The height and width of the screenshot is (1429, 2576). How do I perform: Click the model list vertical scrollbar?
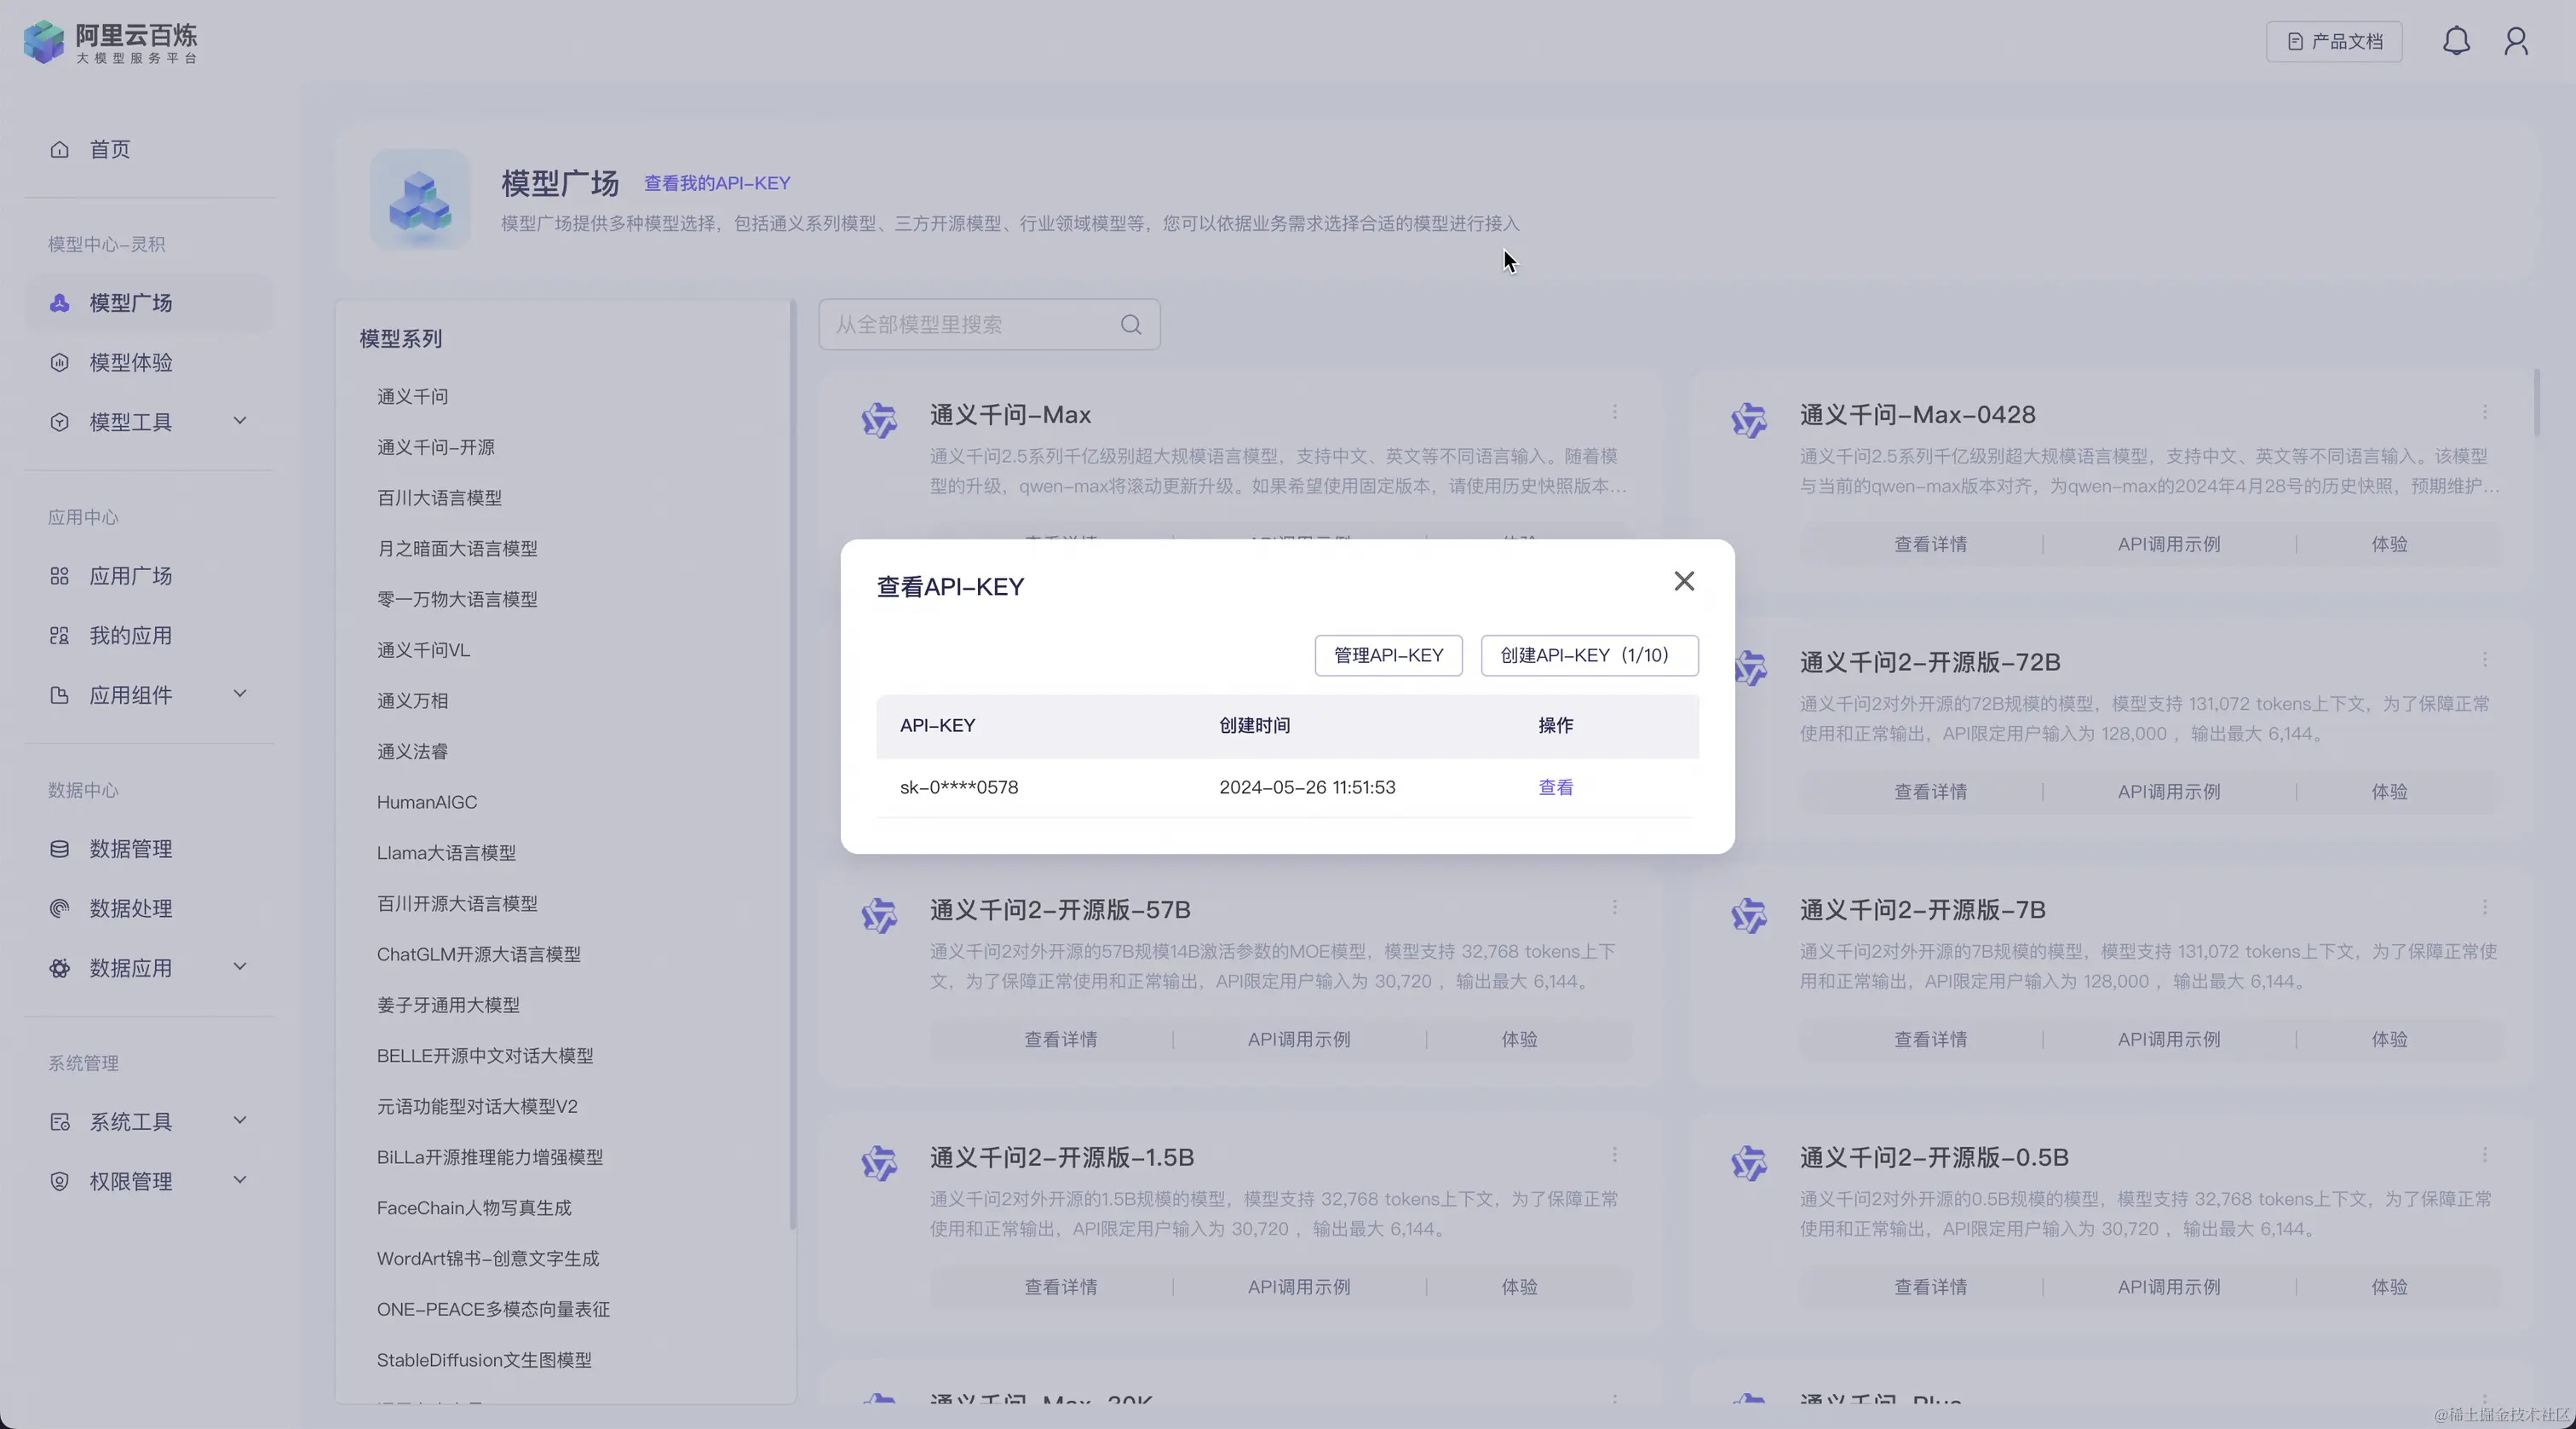pos(2537,403)
